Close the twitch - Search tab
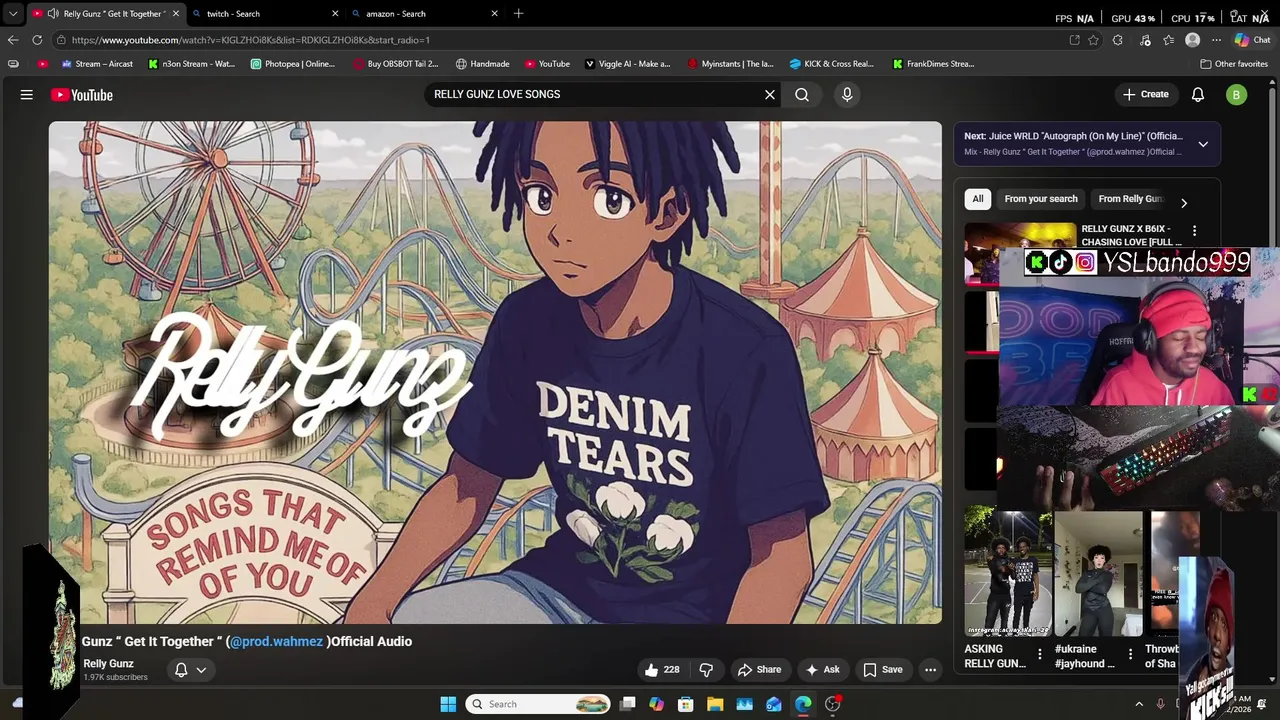This screenshot has height=720, width=1280. point(335,14)
